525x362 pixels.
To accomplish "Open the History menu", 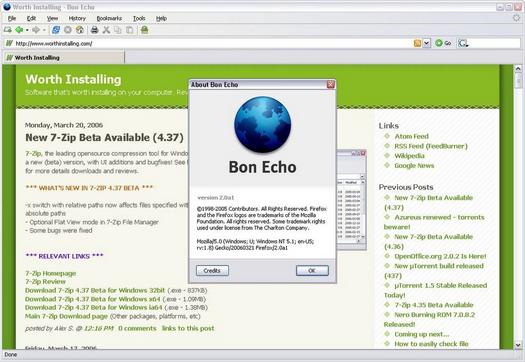I will point(77,18).
